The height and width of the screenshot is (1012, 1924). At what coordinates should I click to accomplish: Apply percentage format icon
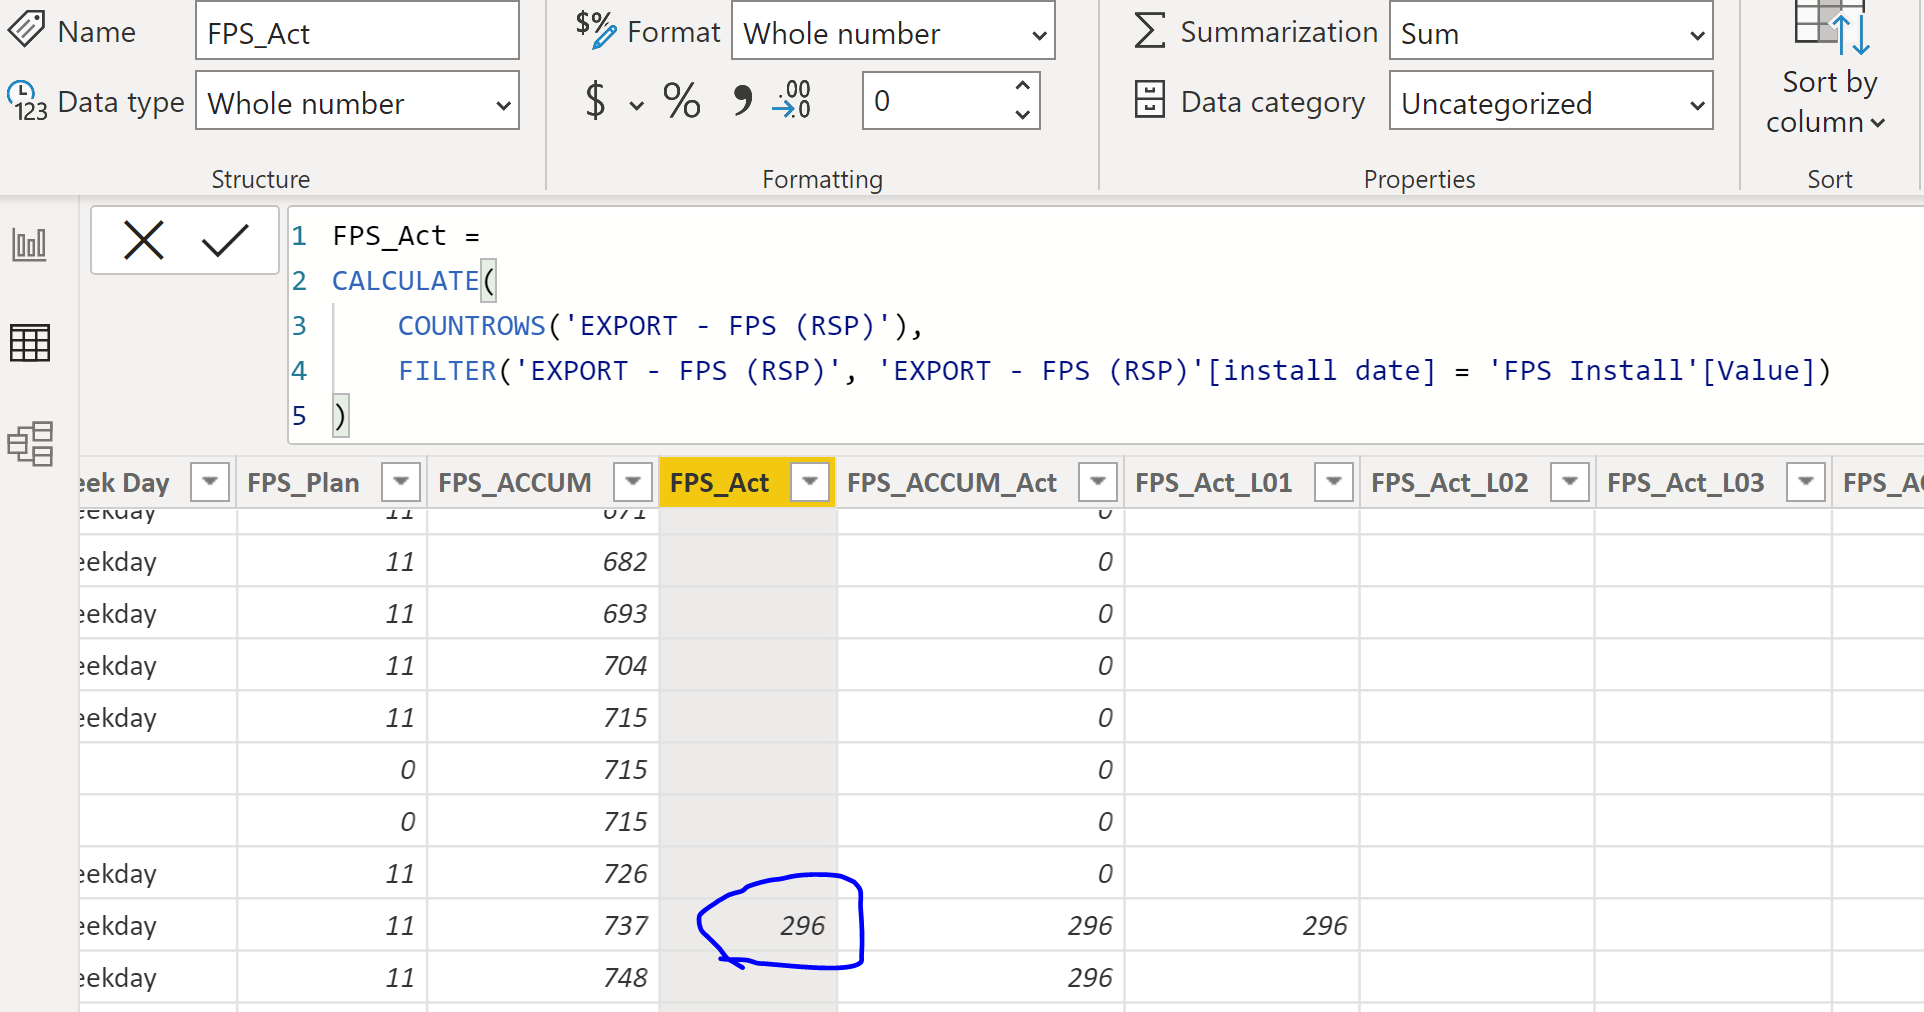[x=682, y=101]
